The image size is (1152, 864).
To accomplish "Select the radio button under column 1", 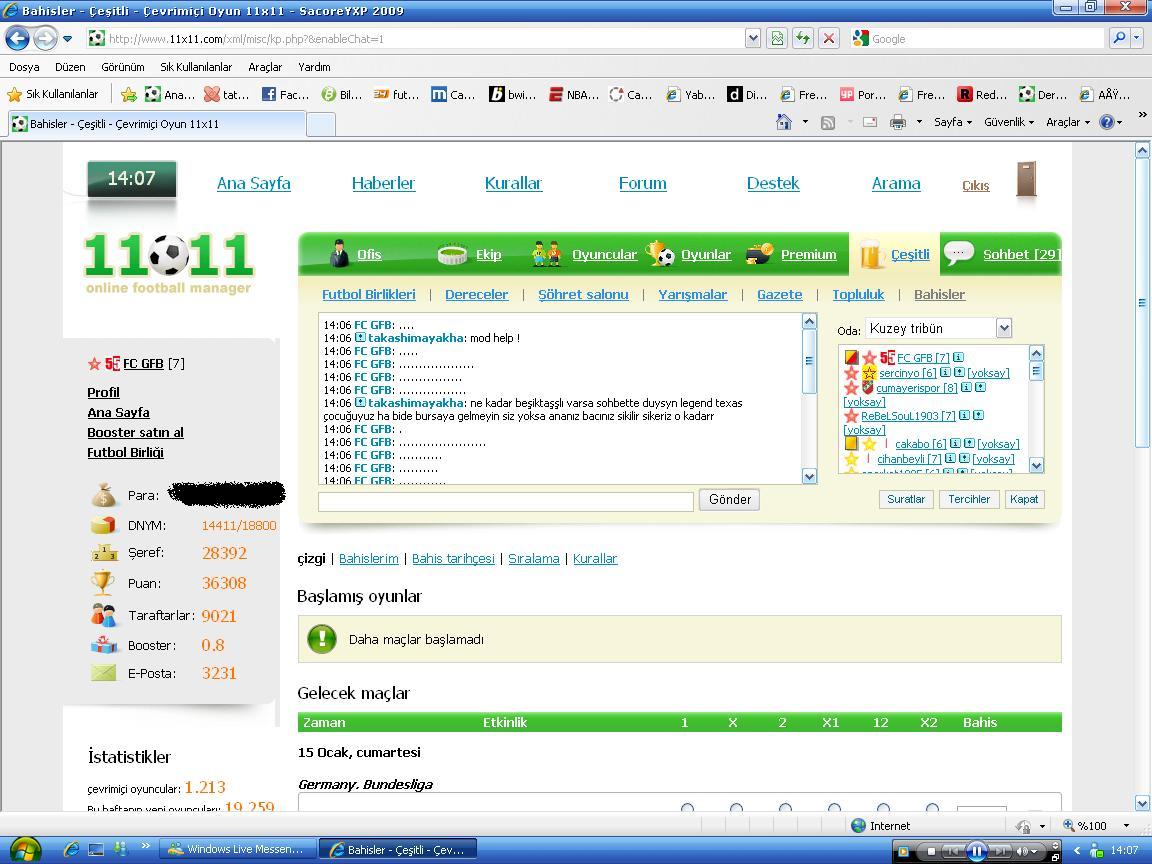I will (687, 808).
